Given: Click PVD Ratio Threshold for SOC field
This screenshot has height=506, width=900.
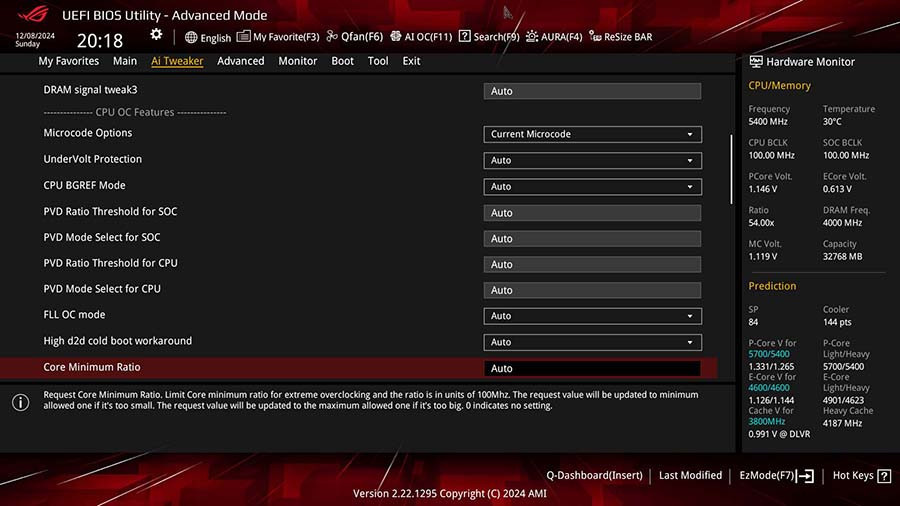Looking at the screenshot, I should tap(592, 213).
